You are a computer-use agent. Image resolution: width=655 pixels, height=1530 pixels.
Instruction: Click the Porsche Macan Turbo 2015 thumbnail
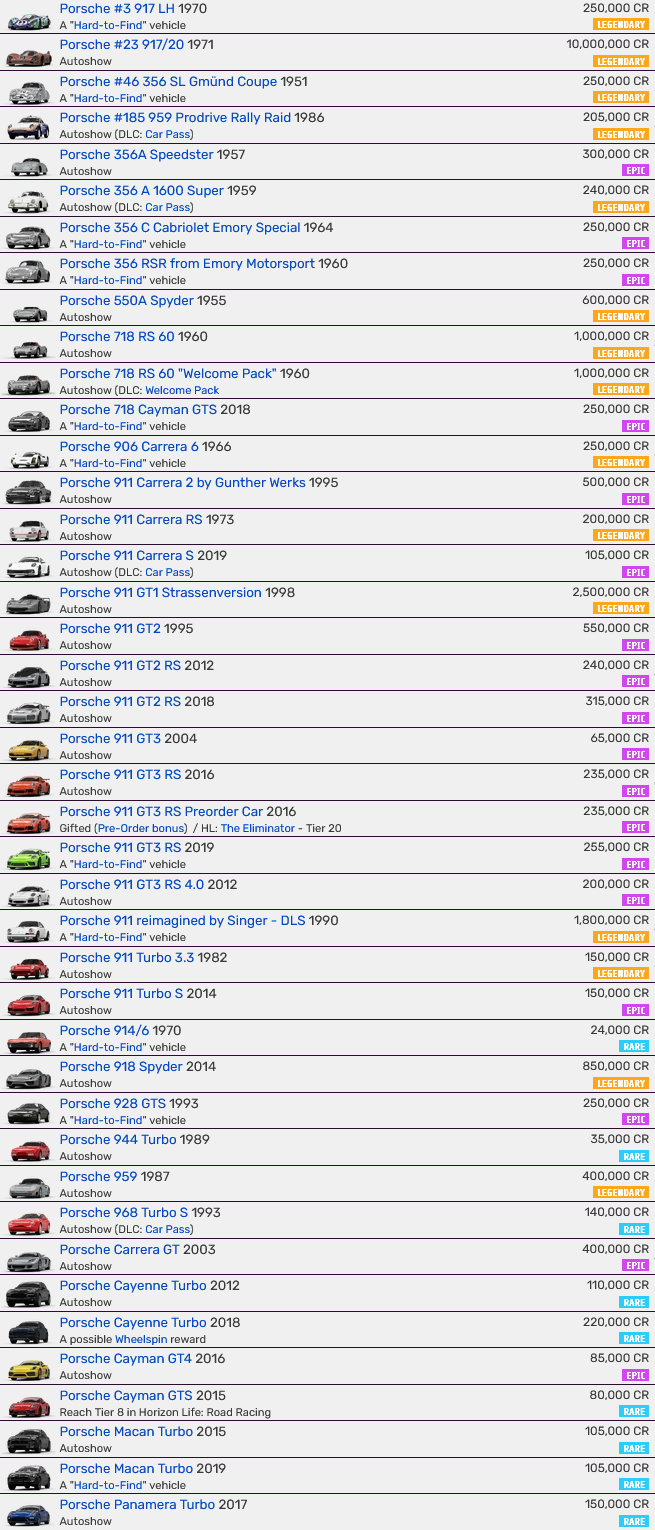[28, 1441]
